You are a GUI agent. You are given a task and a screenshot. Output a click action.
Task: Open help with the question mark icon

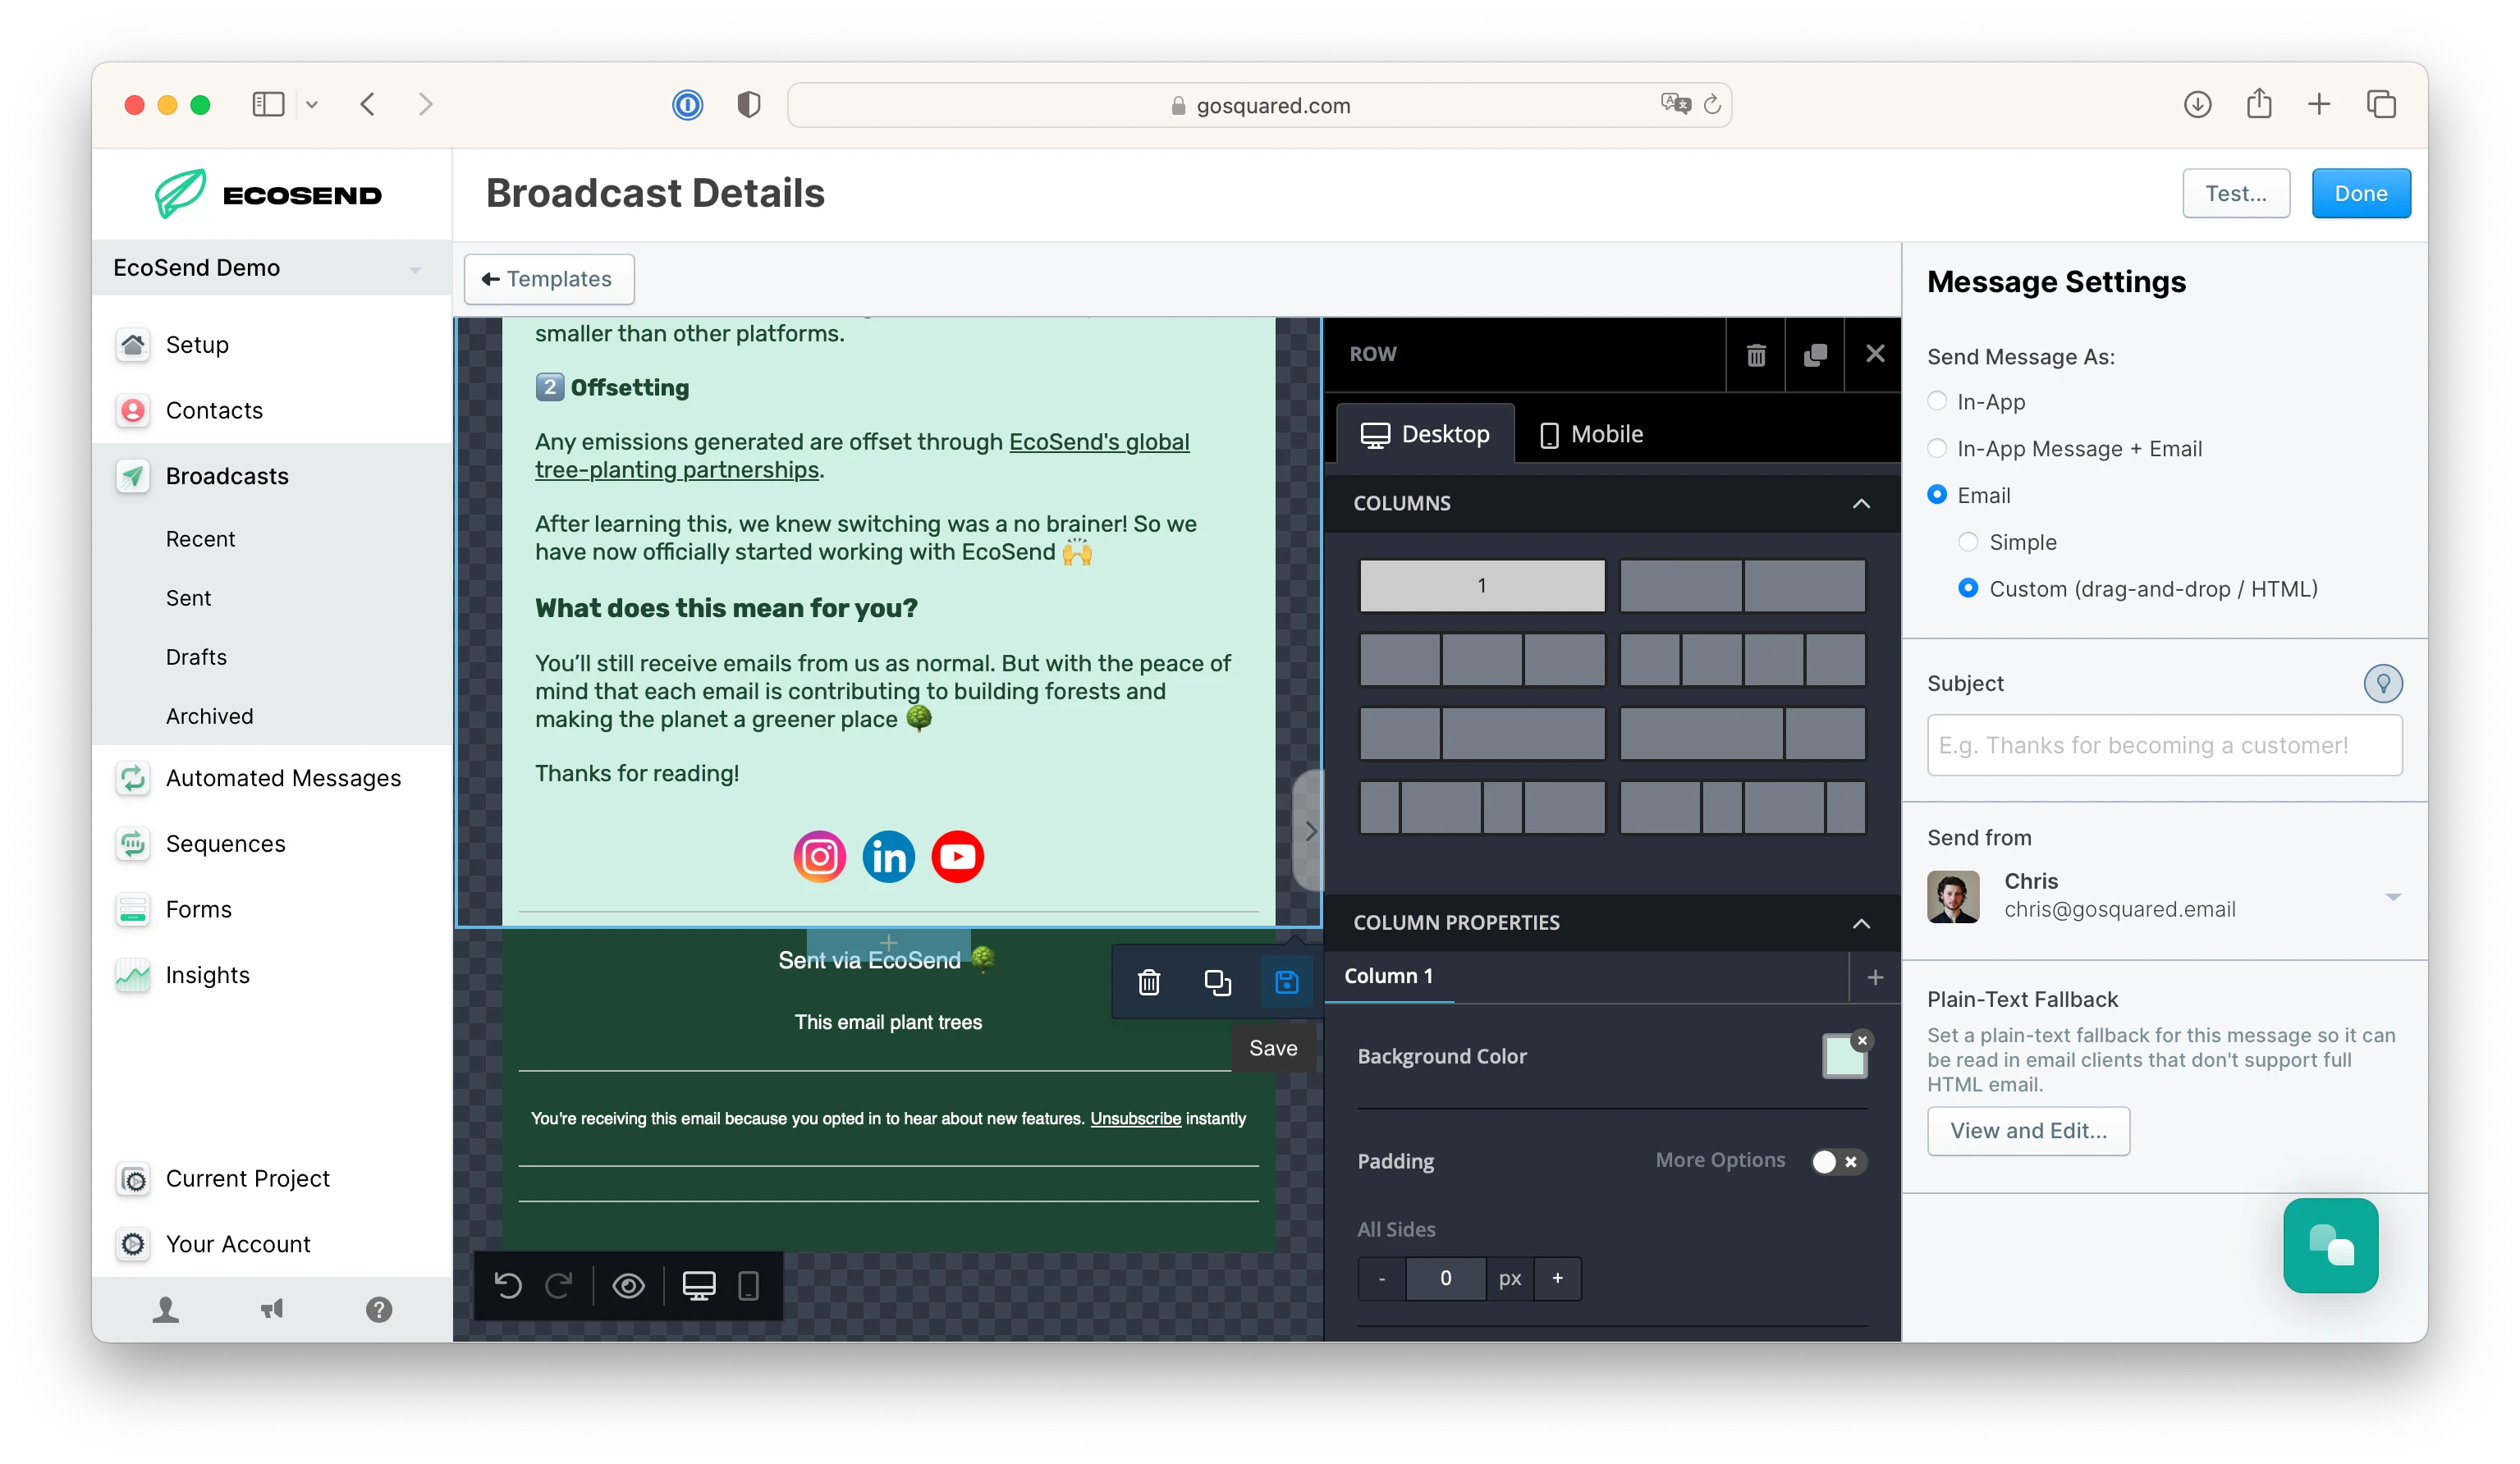378,1310
